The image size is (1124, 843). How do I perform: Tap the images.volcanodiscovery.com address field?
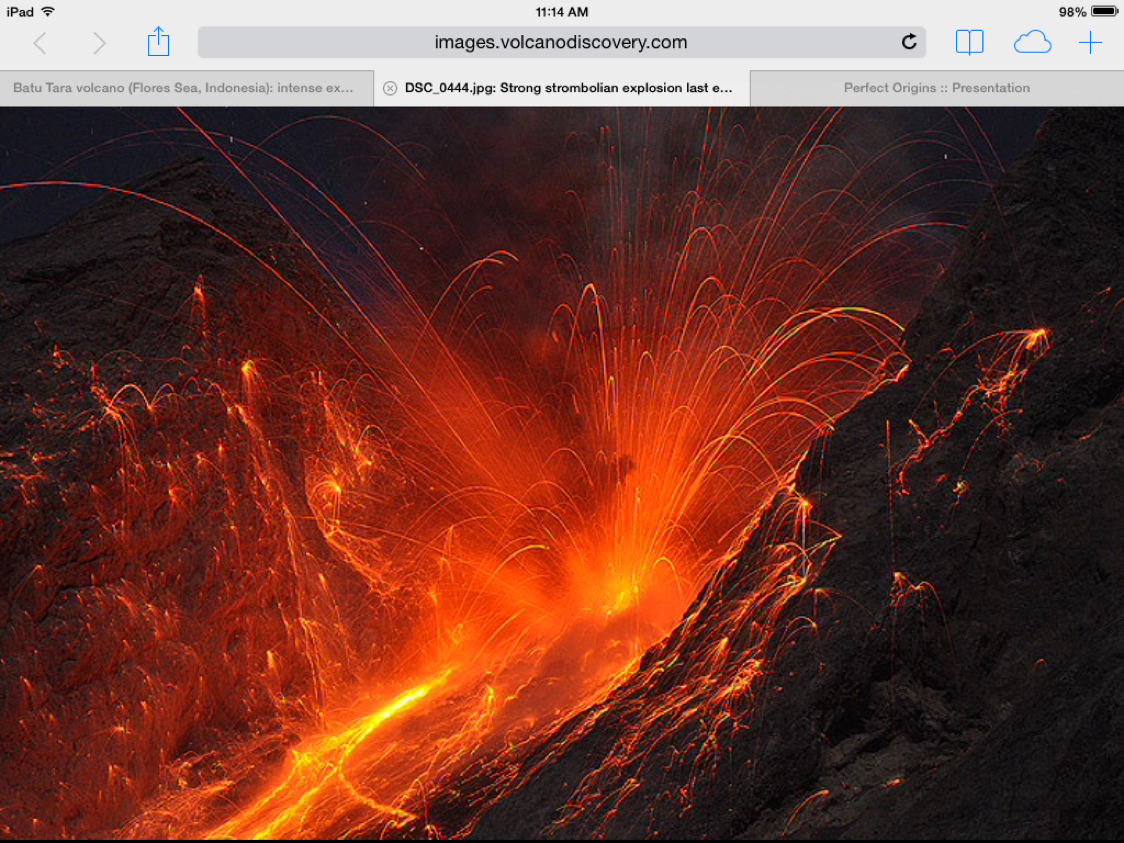pyautogui.click(x=560, y=42)
